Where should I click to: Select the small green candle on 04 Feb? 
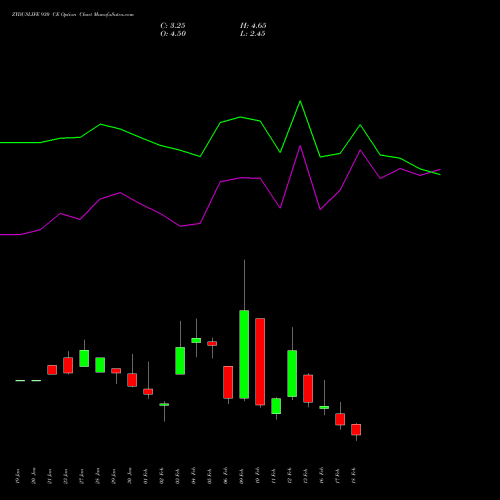pyautogui.click(x=196, y=340)
